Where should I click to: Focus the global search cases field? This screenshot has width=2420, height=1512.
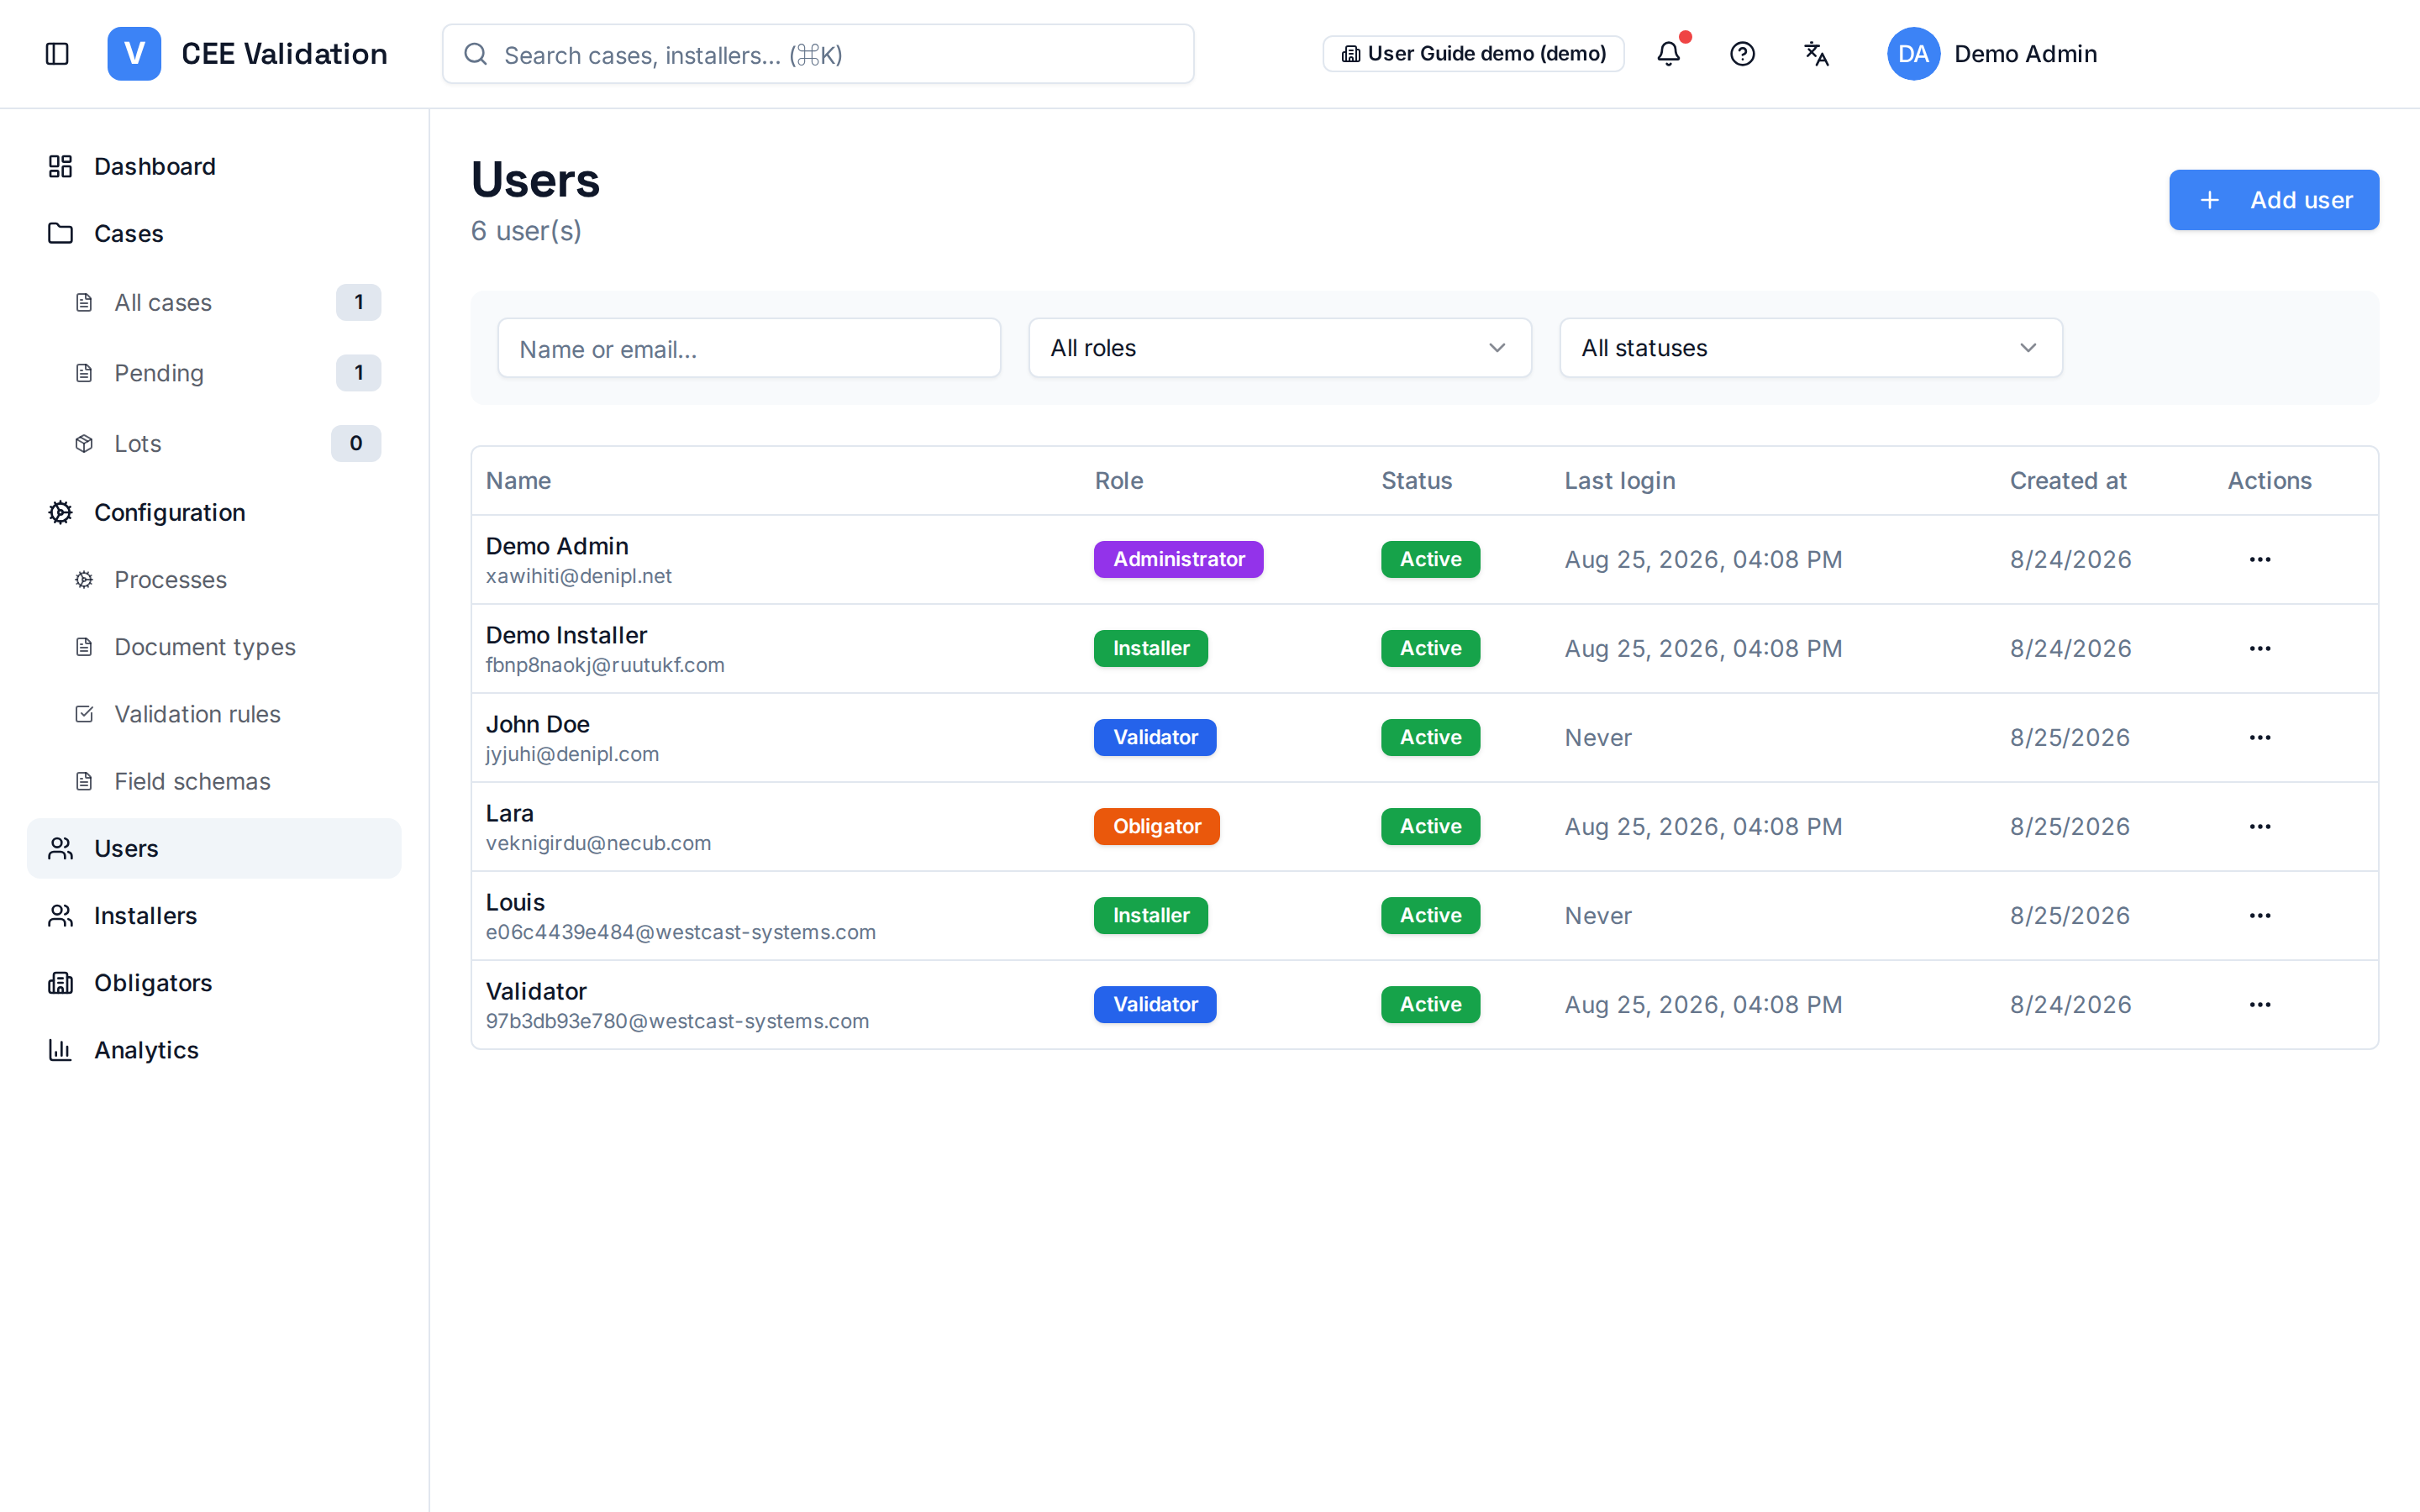coord(818,54)
